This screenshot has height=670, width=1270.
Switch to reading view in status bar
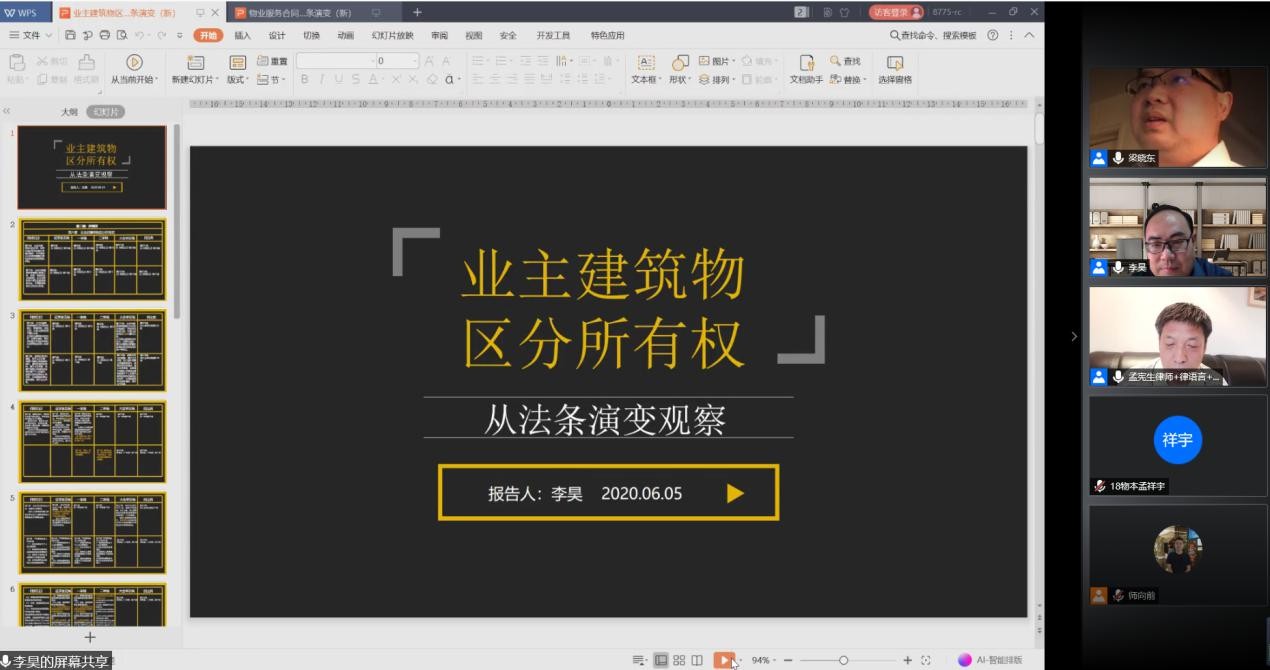pos(697,660)
